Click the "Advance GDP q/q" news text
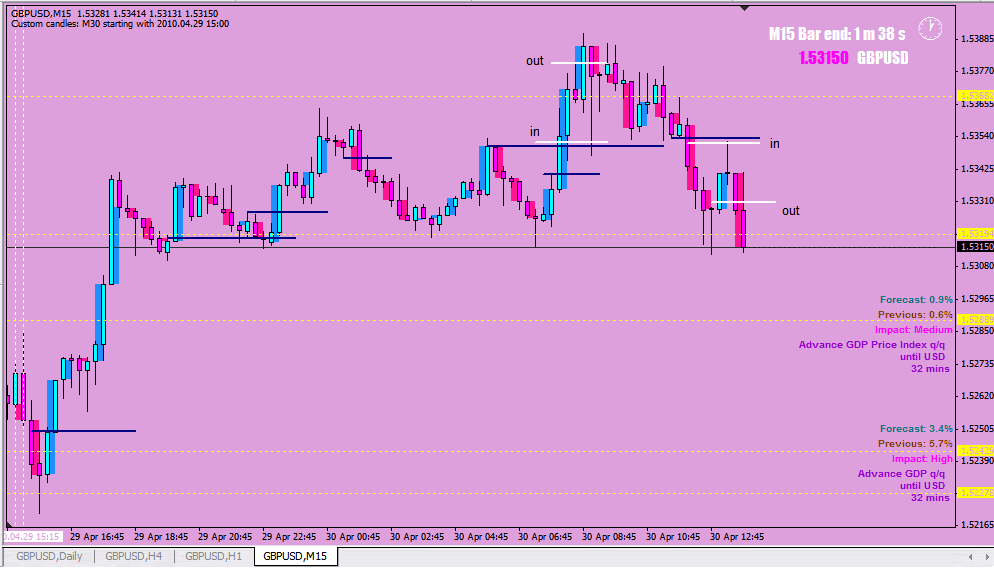This screenshot has height=568, width=994. click(901, 474)
